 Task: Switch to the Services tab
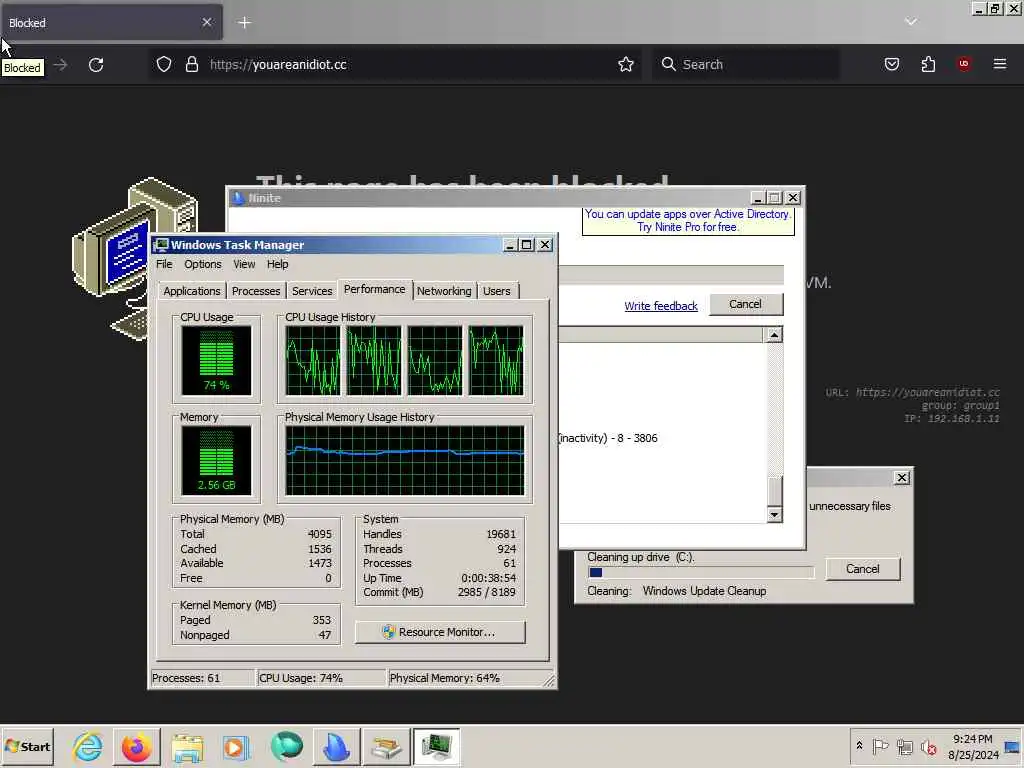[x=312, y=291]
